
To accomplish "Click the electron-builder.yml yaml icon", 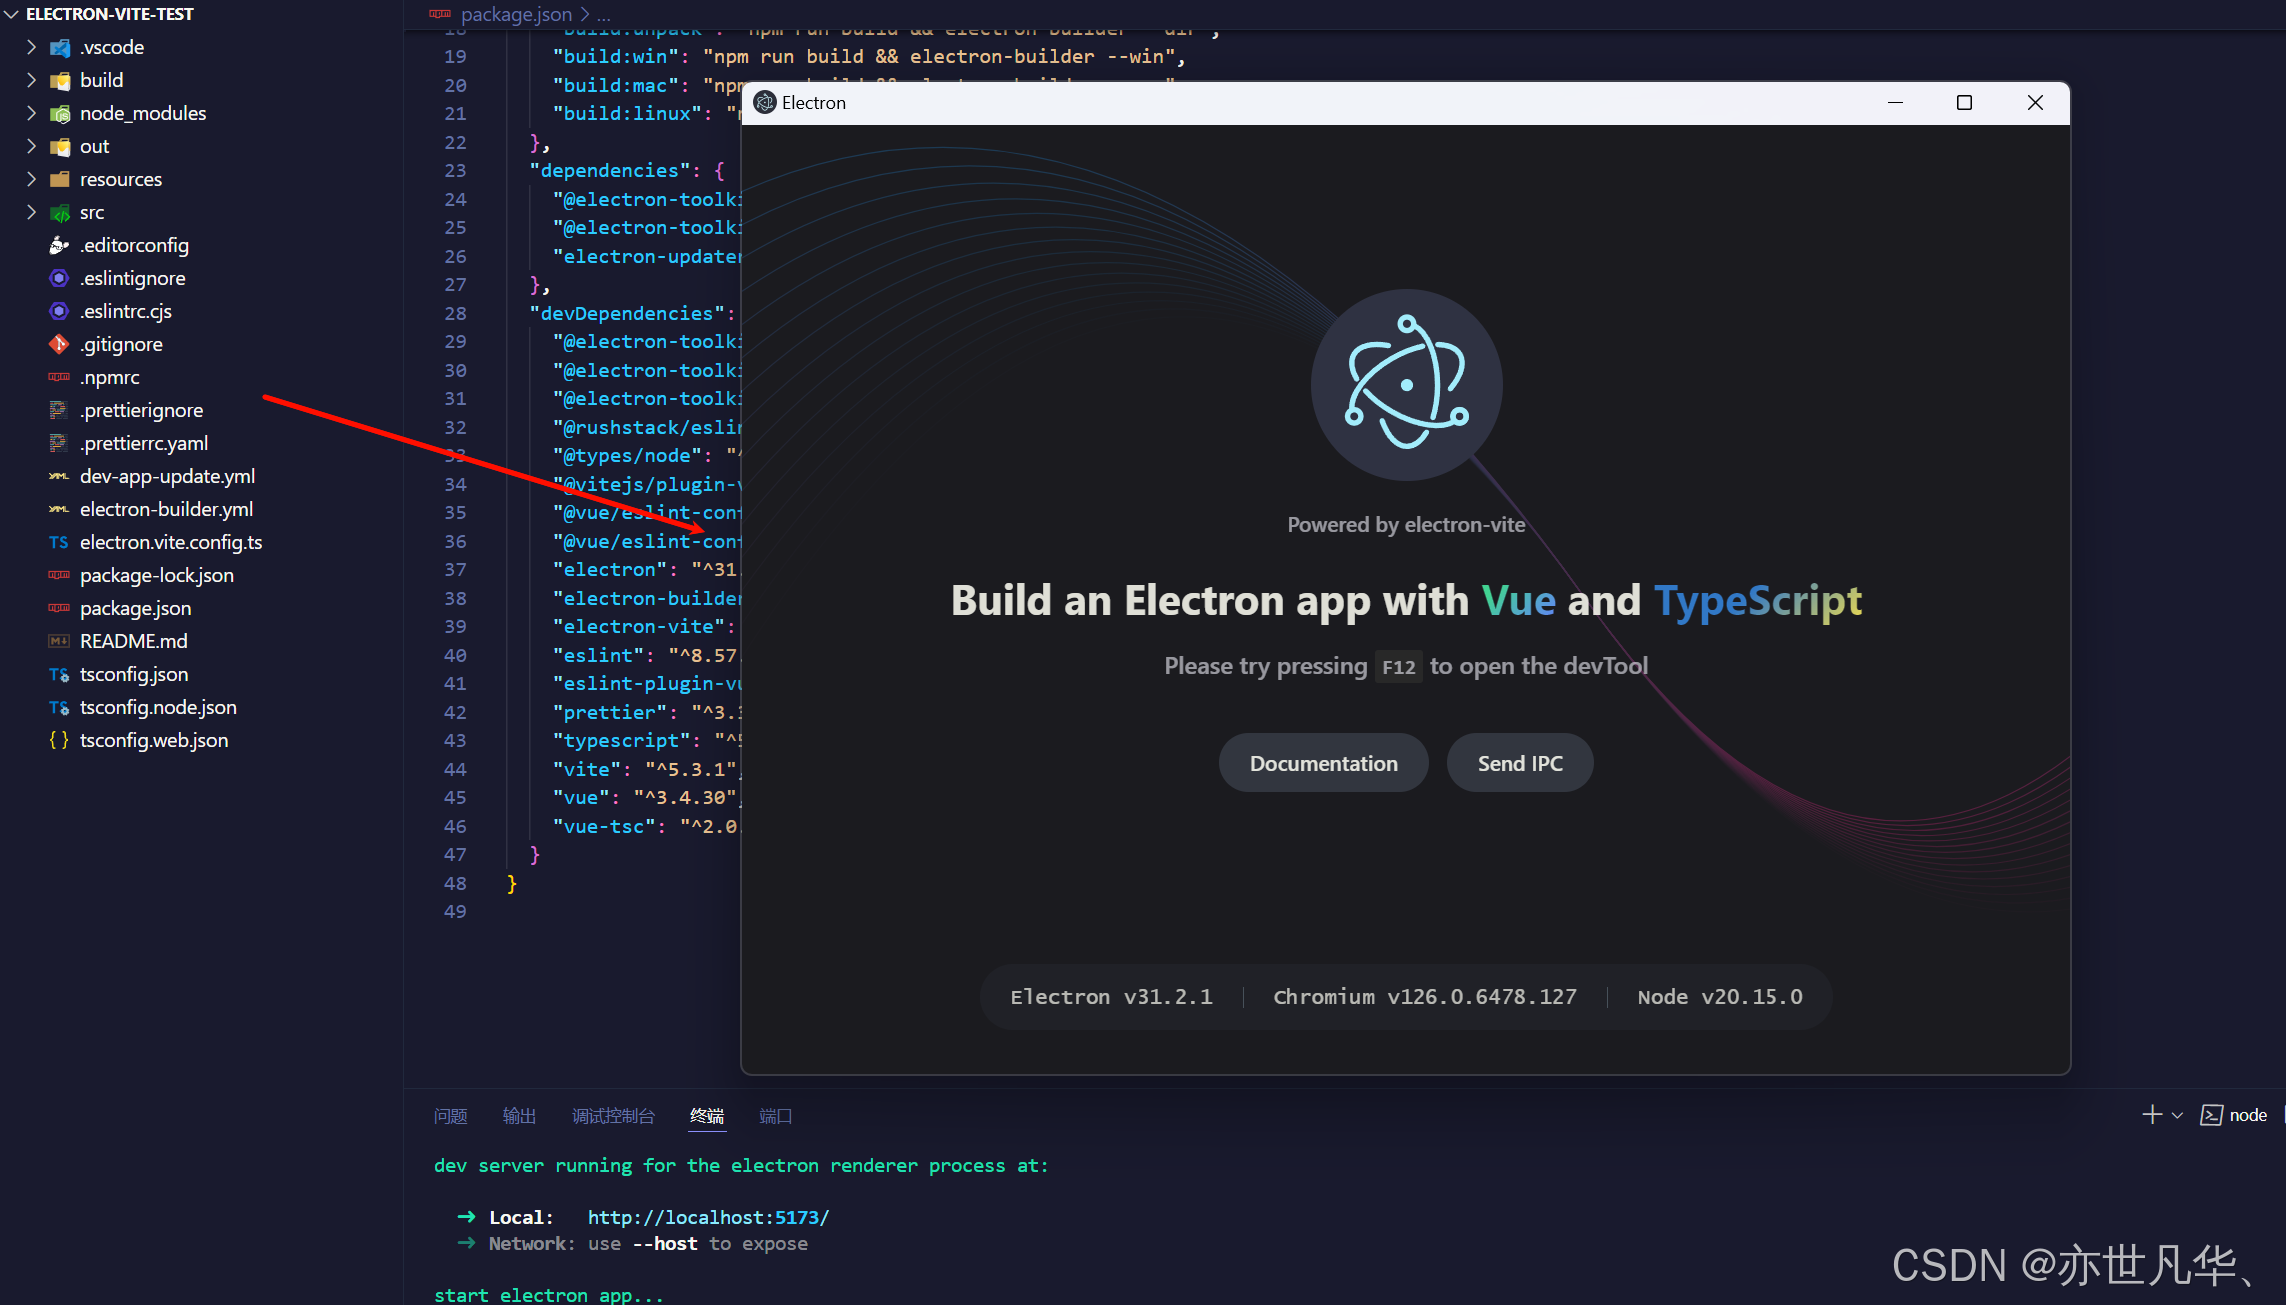I will [59, 509].
